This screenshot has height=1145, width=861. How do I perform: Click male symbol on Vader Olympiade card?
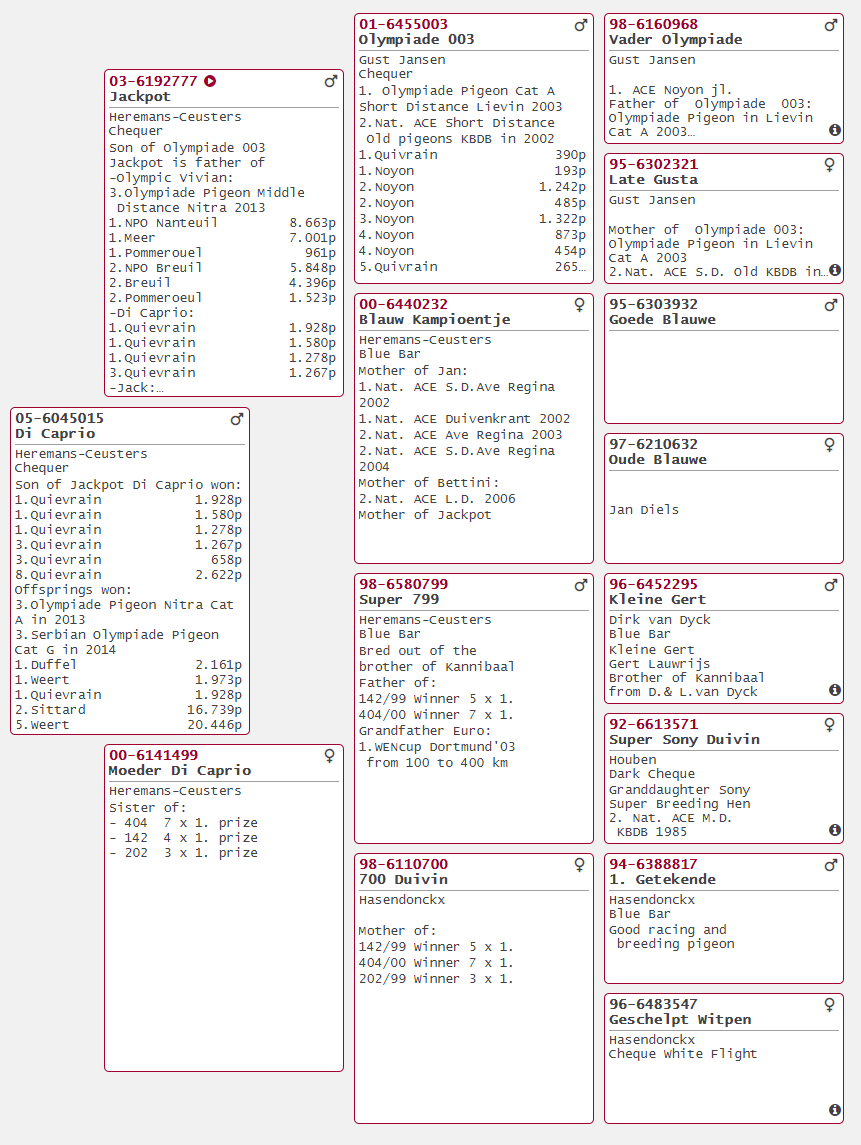click(x=830, y=26)
